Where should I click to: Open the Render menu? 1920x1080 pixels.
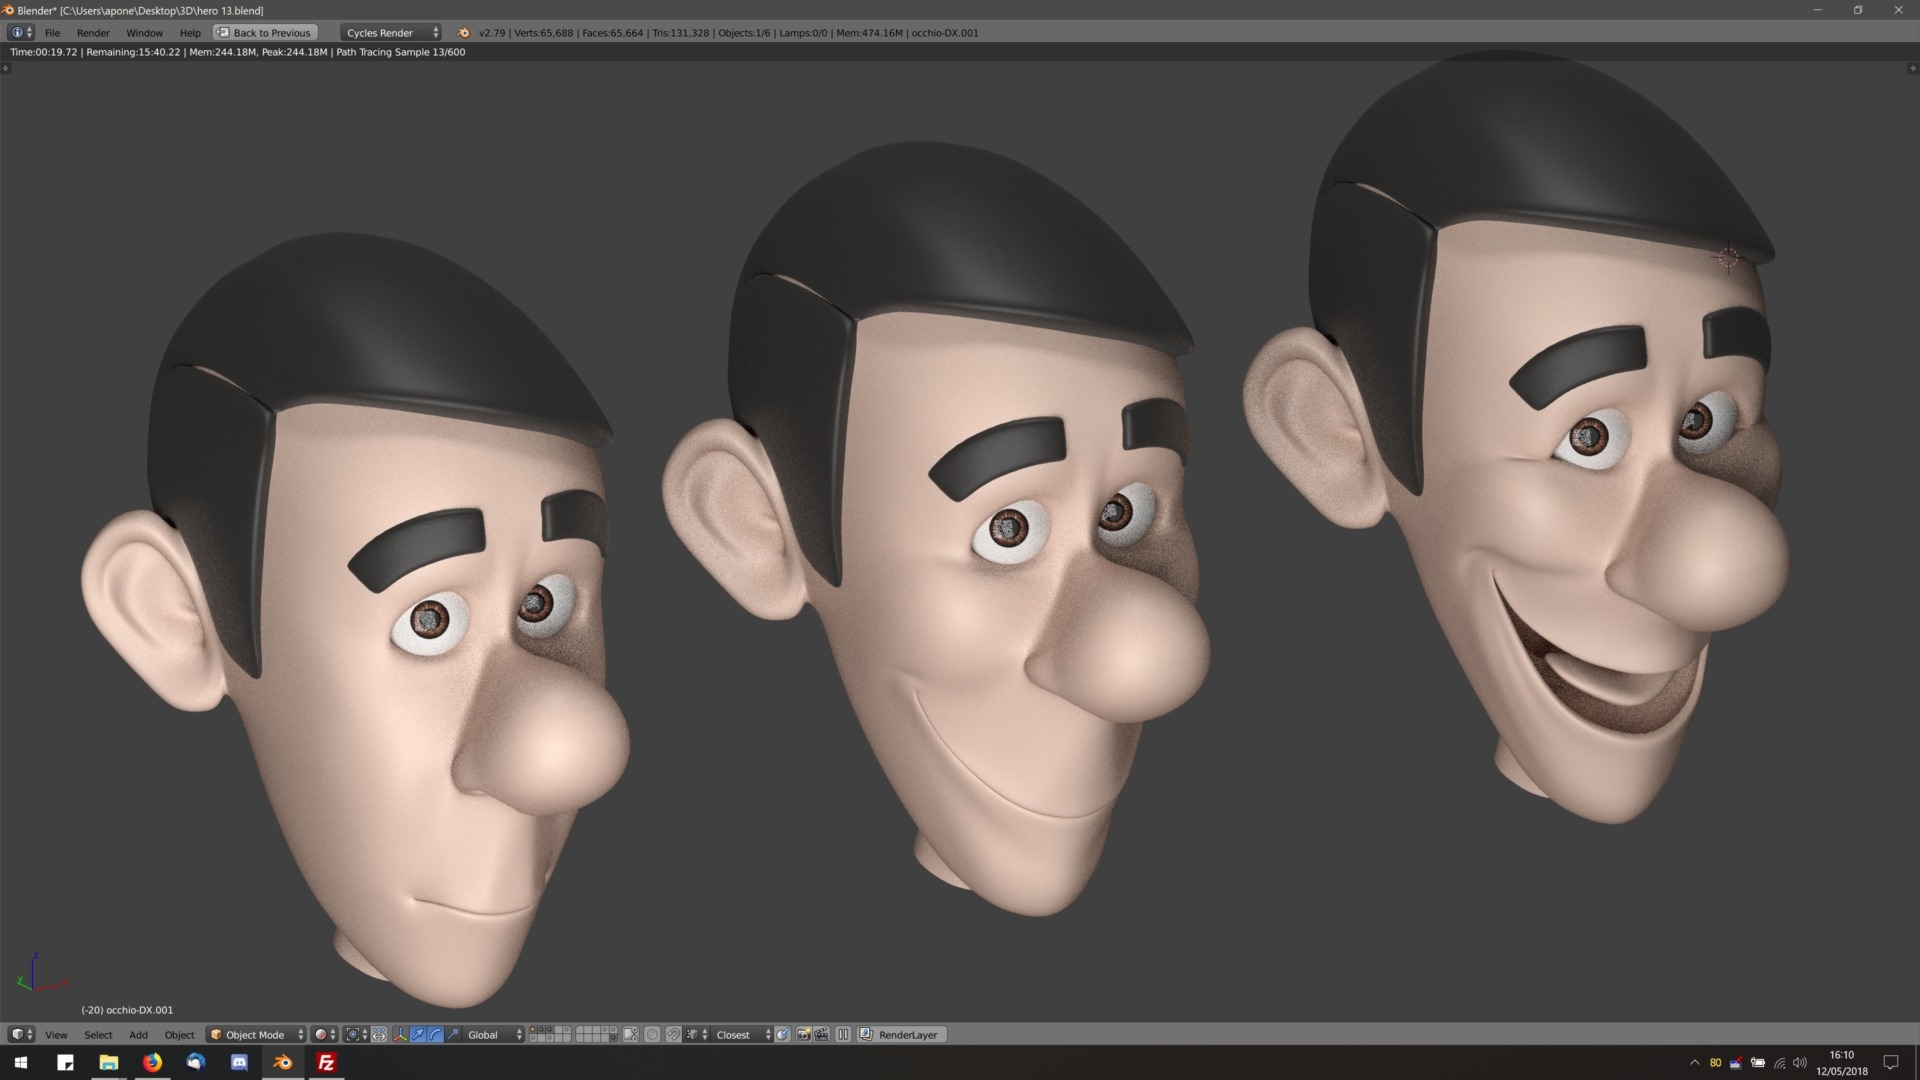(93, 33)
